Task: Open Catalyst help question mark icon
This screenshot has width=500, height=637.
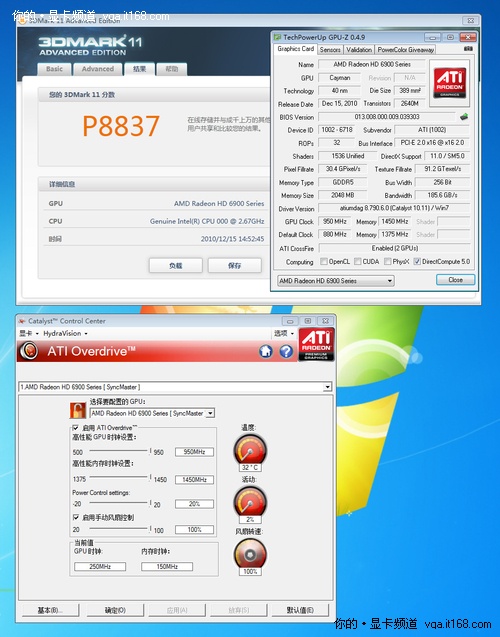Action: coord(286,351)
